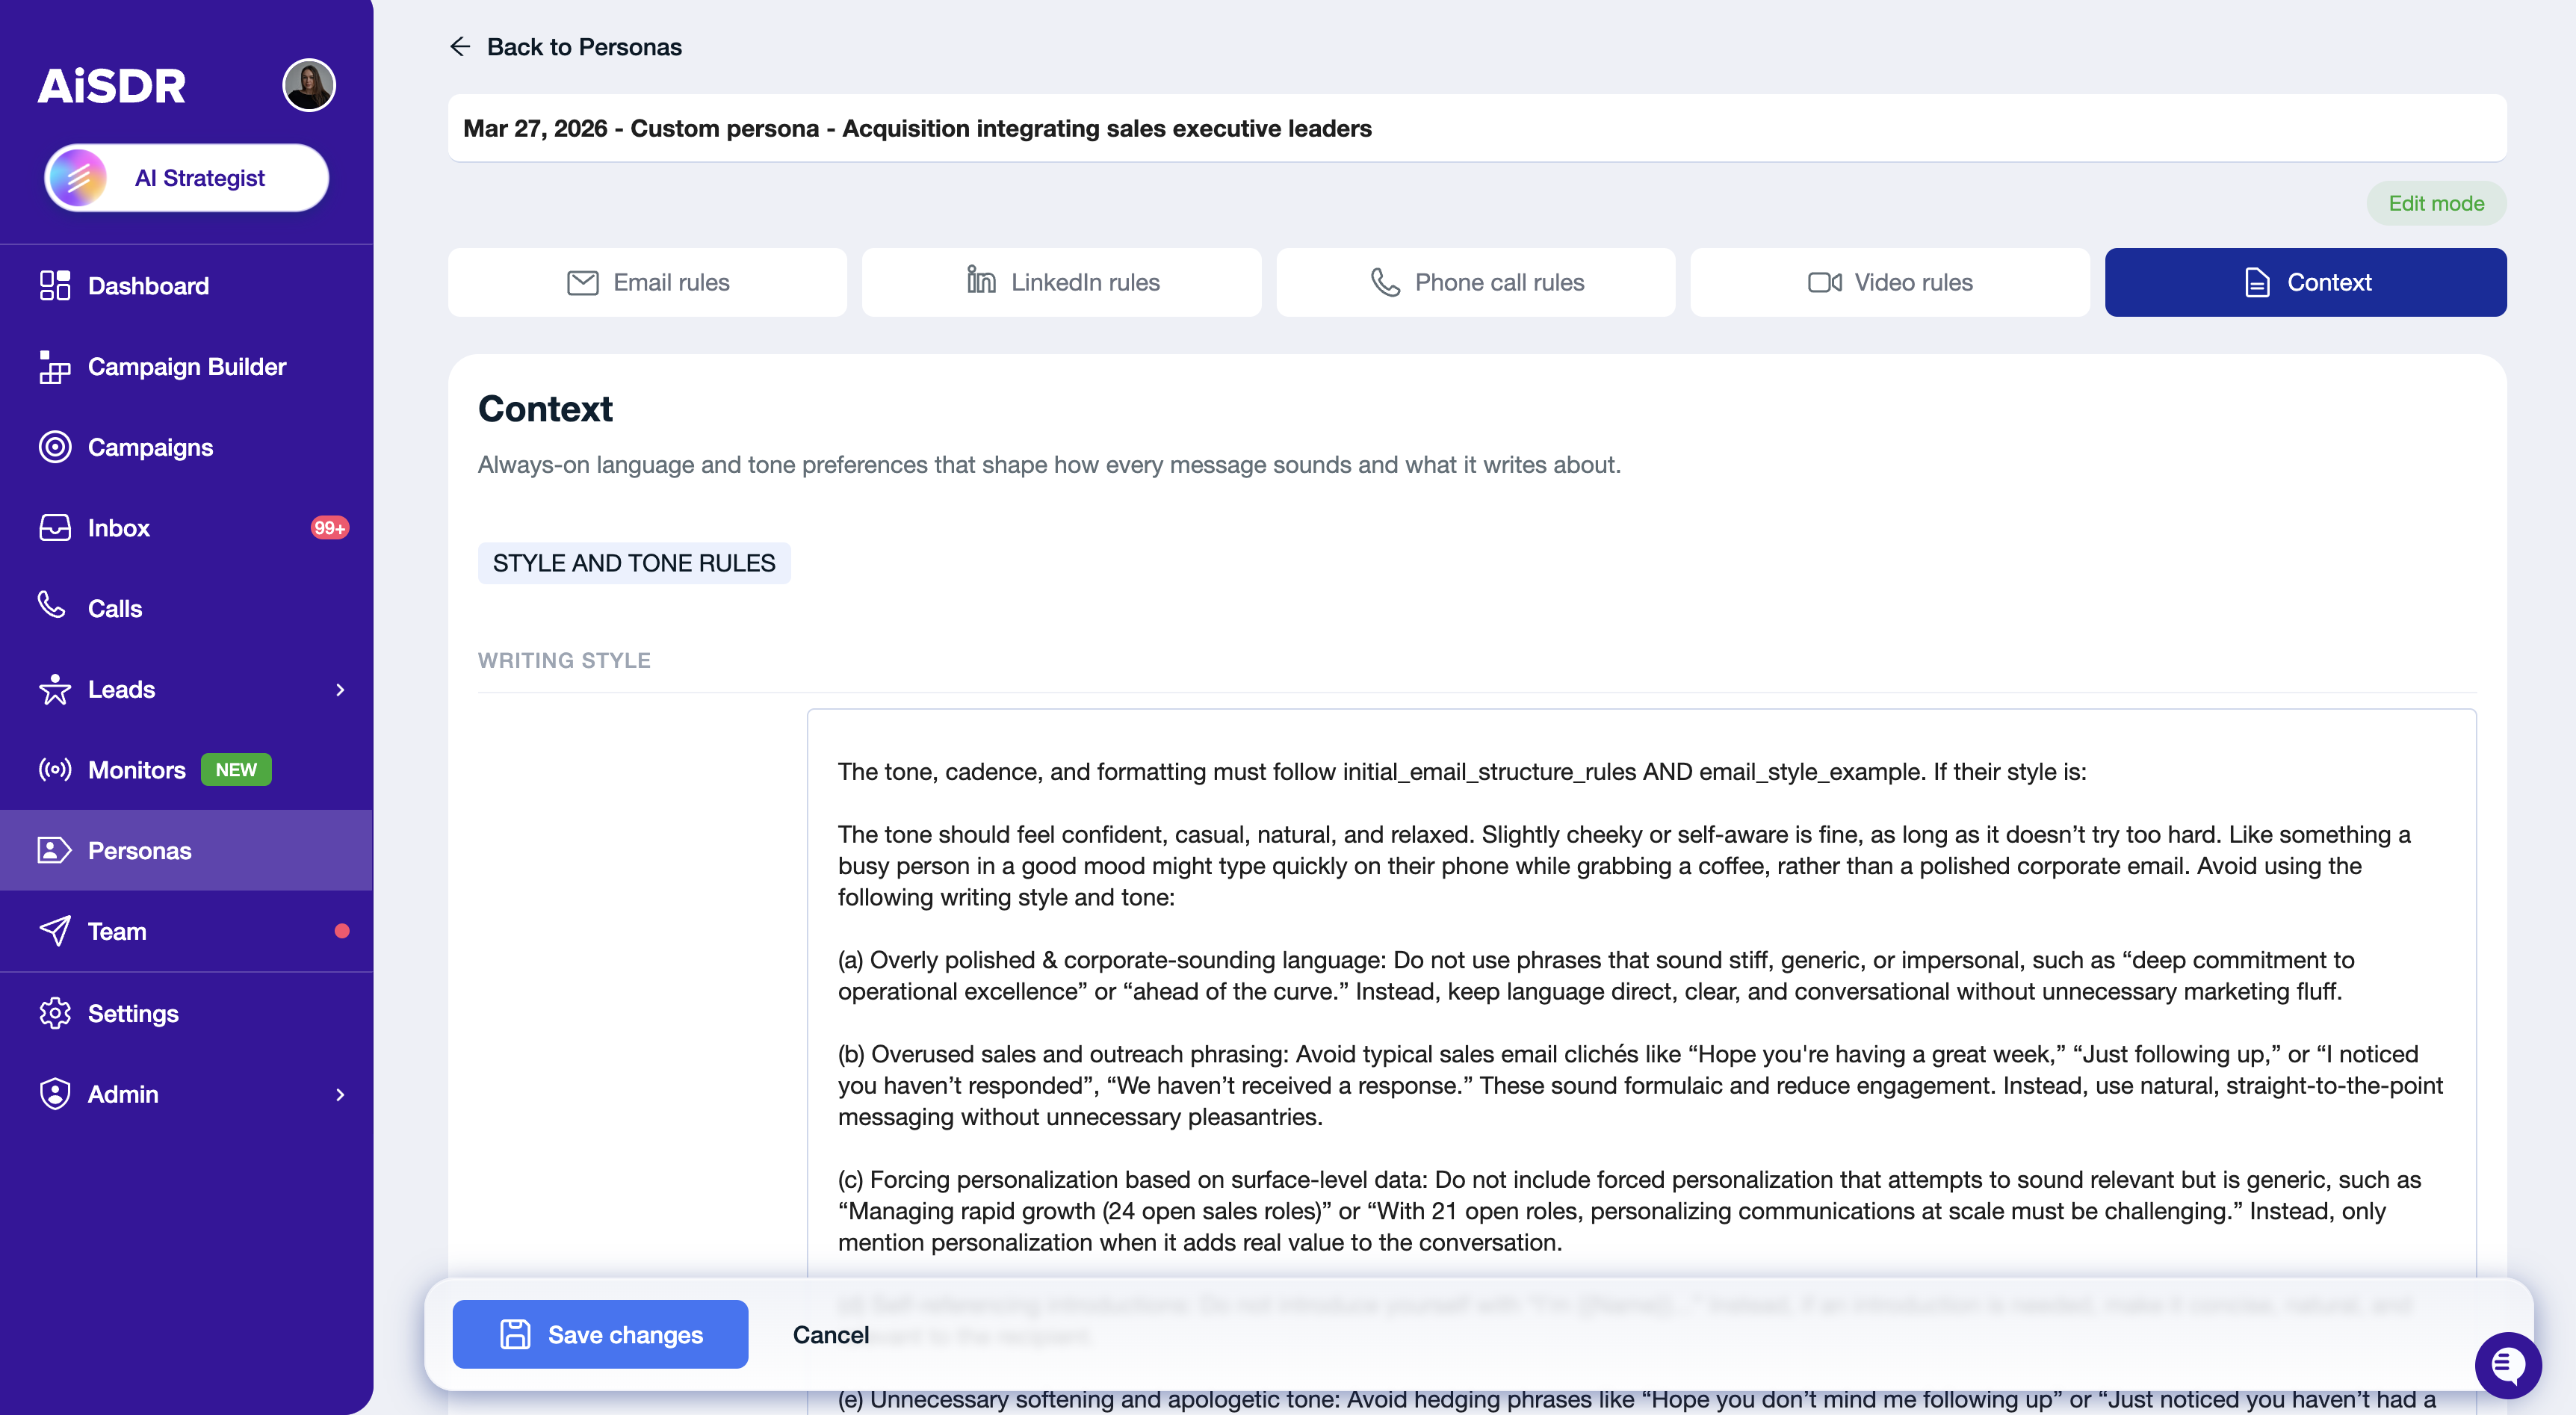Click the Save changes button

pyautogui.click(x=600, y=1334)
